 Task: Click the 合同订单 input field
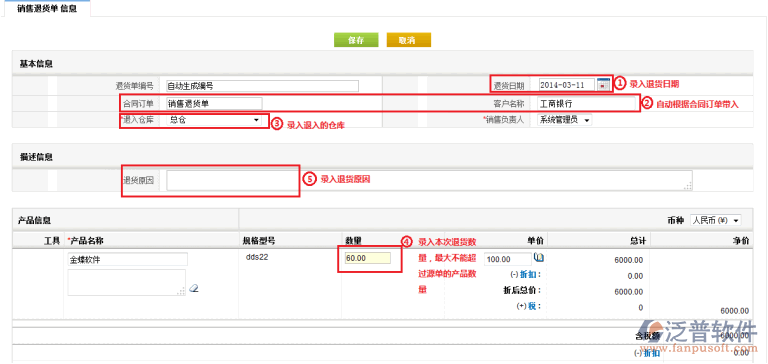214,103
